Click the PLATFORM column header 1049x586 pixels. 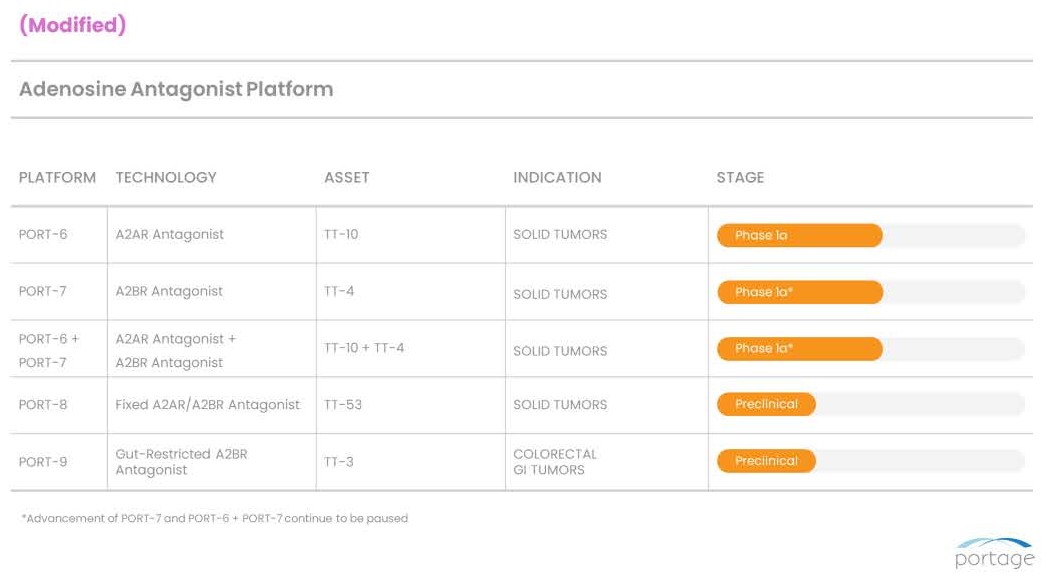pyautogui.click(x=57, y=178)
